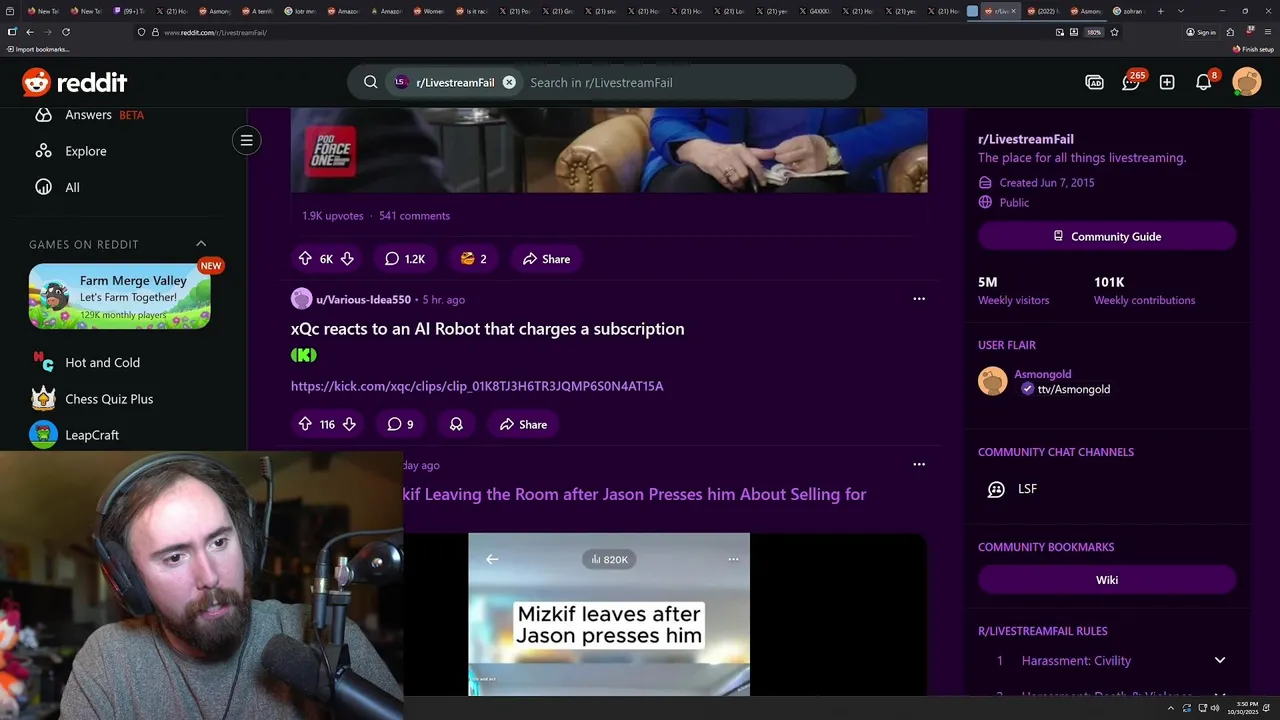Click the browser Sign in button

click(1201, 32)
